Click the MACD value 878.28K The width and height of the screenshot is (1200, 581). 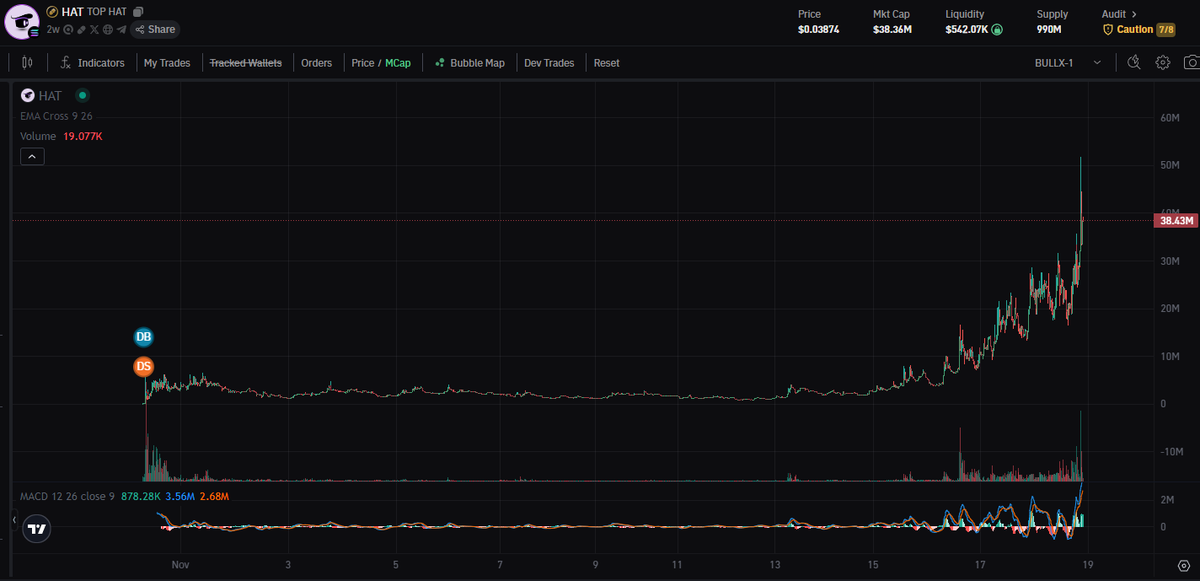coord(142,496)
